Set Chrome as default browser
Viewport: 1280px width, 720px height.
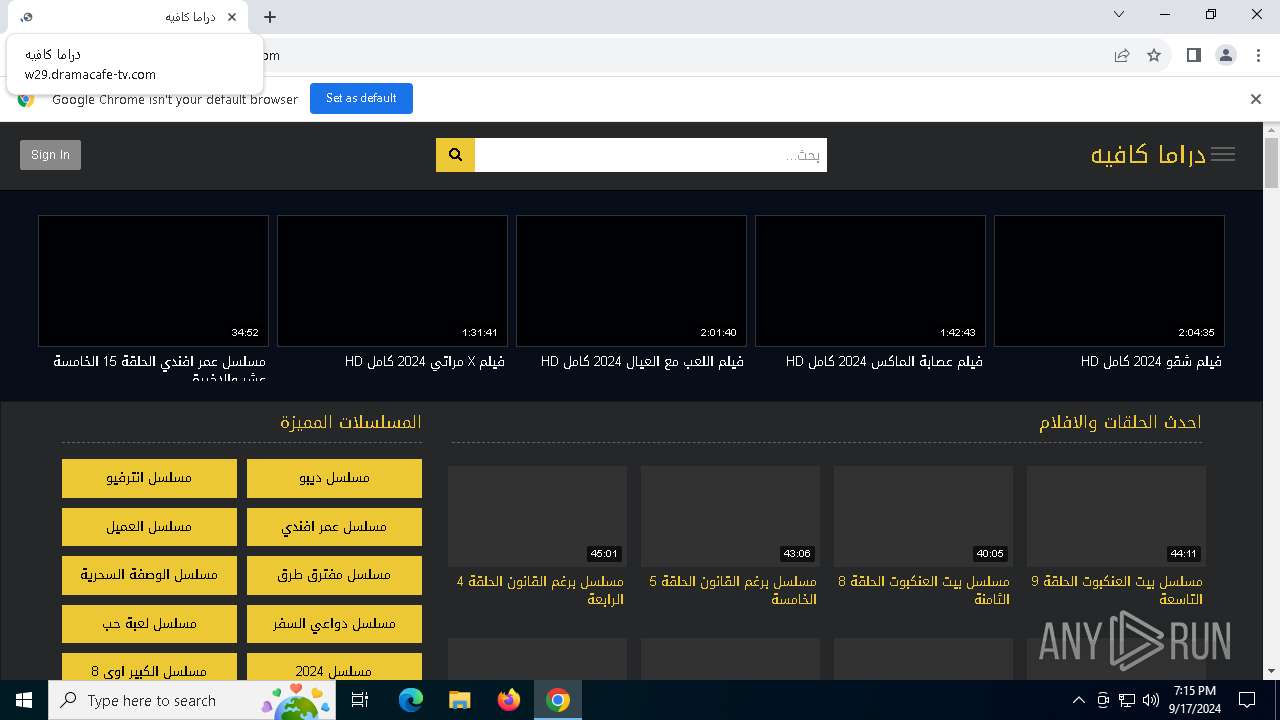click(x=361, y=98)
